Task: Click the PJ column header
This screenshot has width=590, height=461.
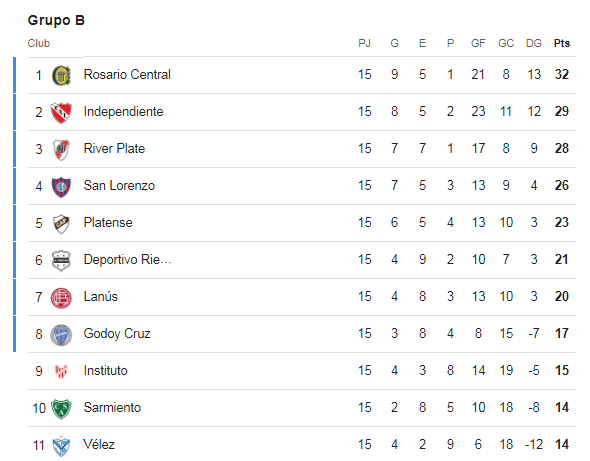Action: pyautogui.click(x=365, y=43)
